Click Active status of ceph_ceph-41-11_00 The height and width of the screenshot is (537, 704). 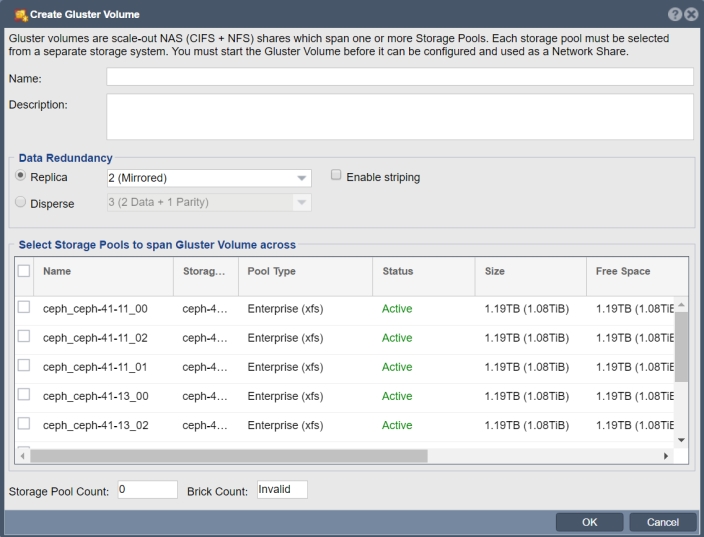397,309
